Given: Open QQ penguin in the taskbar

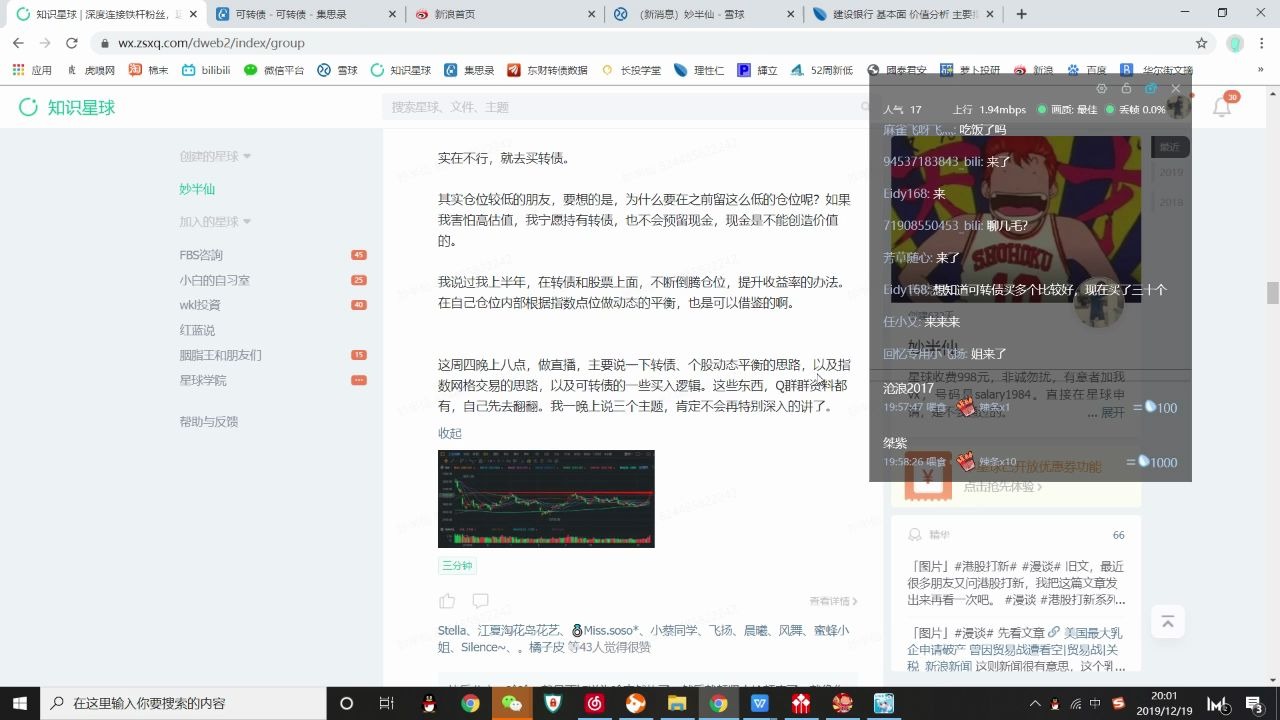Looking at the screenshot, I should 428,704.
